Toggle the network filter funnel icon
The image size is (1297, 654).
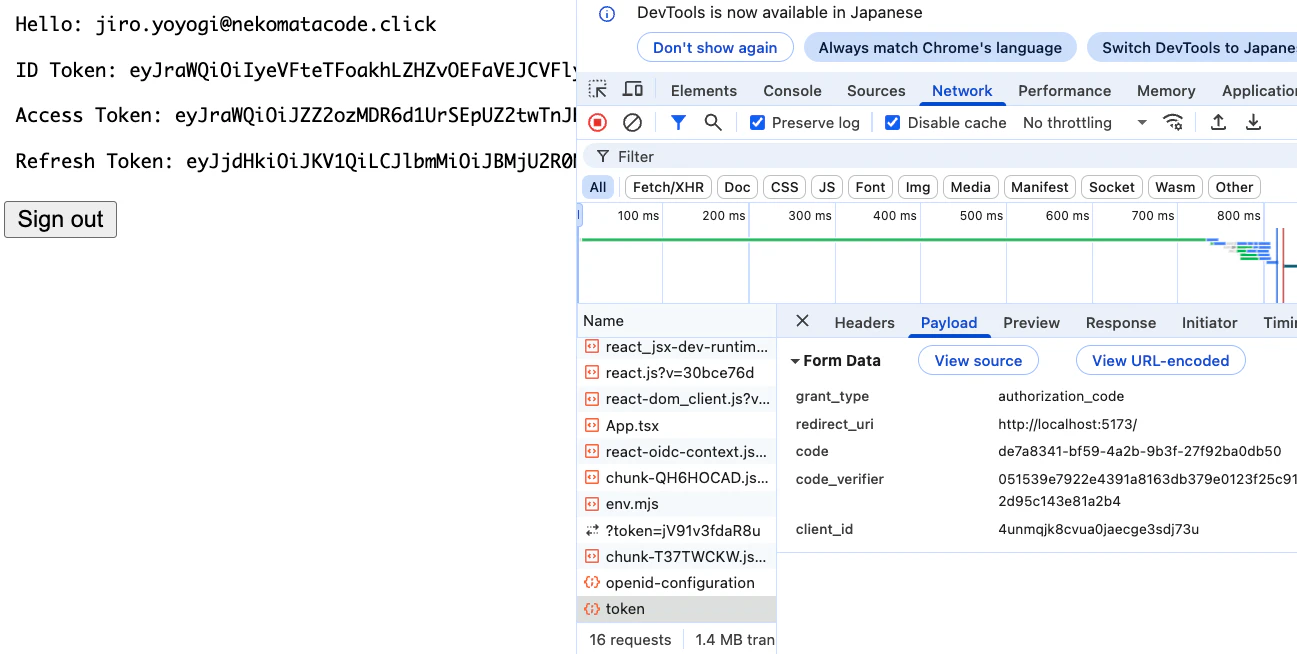pos(678,122)
